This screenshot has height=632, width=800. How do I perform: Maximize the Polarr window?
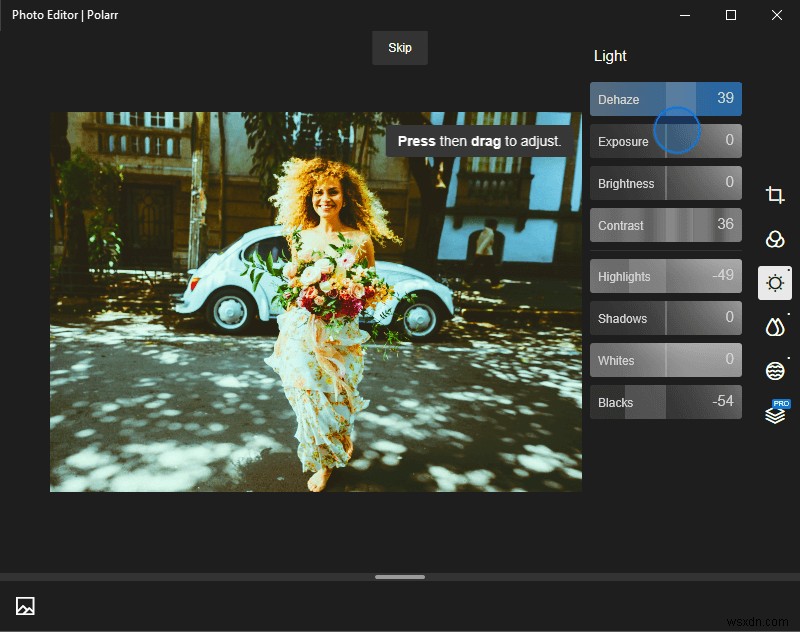(731, 15)
